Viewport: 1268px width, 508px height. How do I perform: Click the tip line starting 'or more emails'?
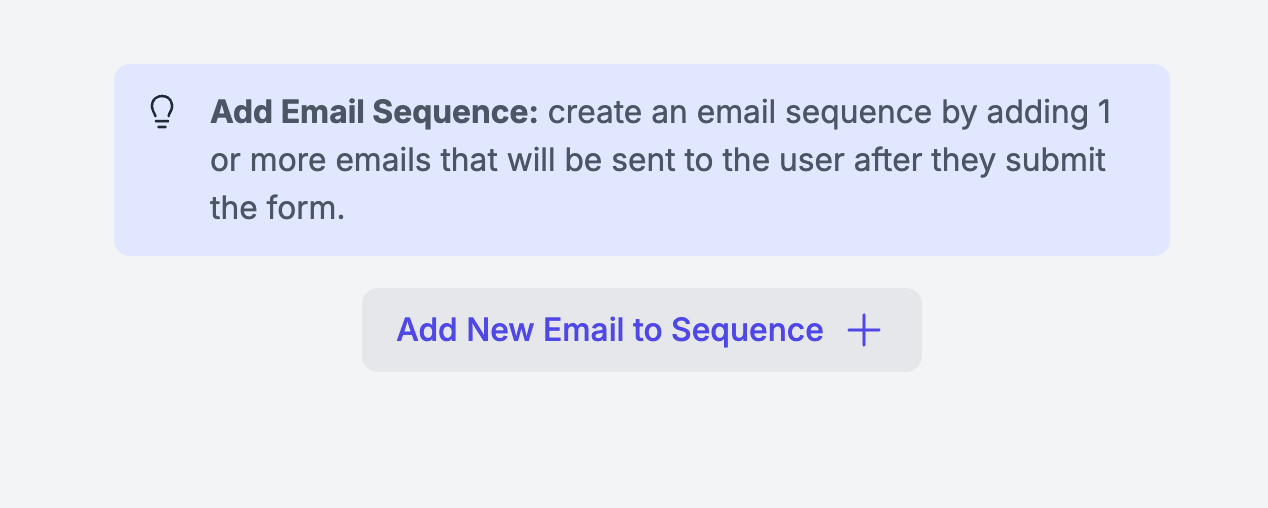pyautogui.click(x=658, y=160)
